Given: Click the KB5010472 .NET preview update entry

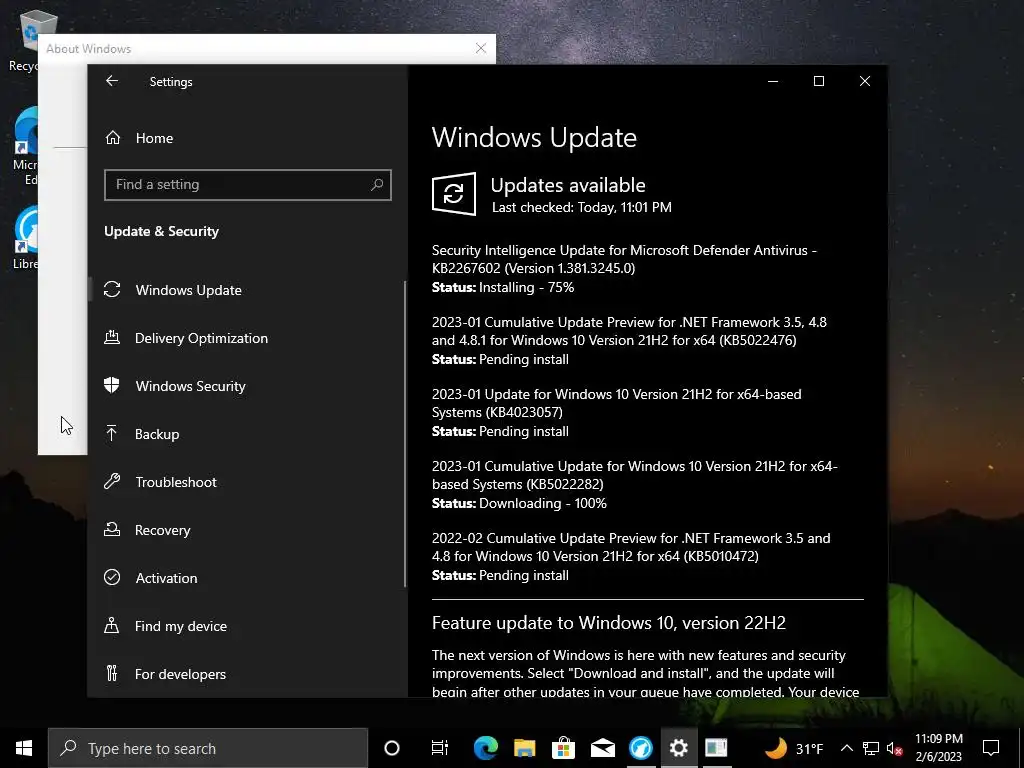Looking at the screenshot, I should [631, 547].
